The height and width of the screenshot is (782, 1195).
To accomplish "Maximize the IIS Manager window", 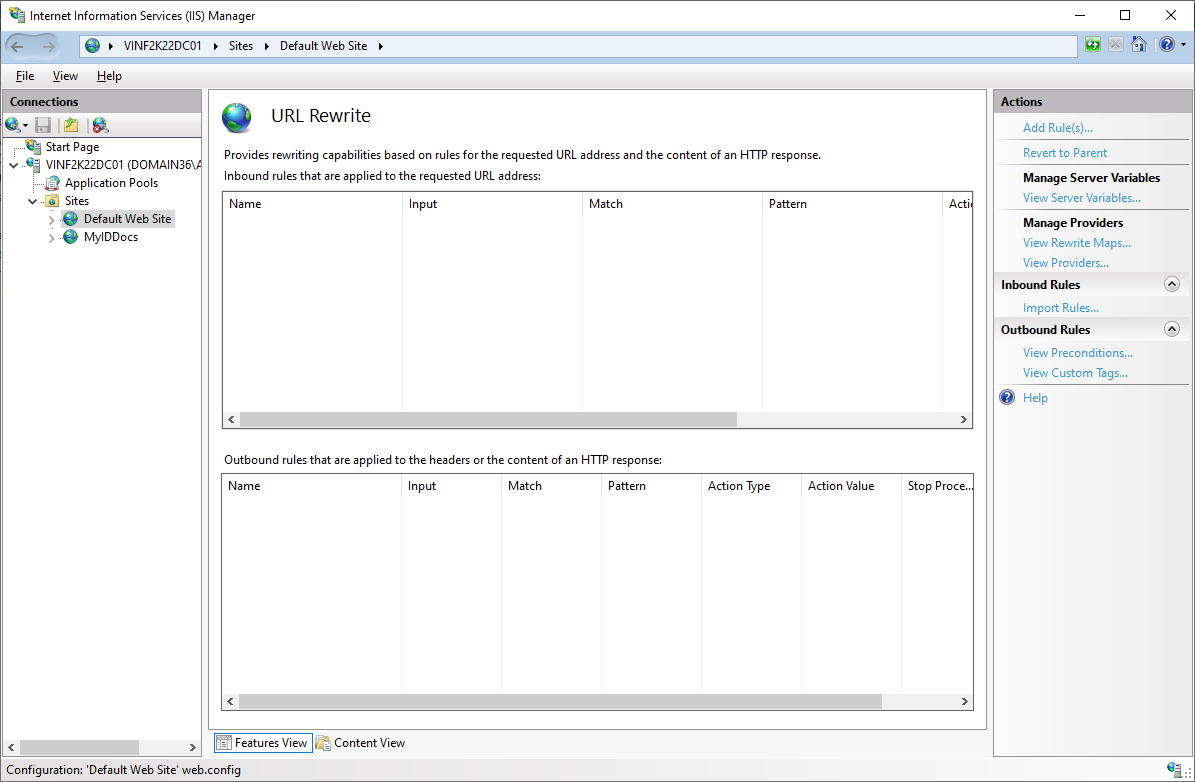I will coord(1125,15).
